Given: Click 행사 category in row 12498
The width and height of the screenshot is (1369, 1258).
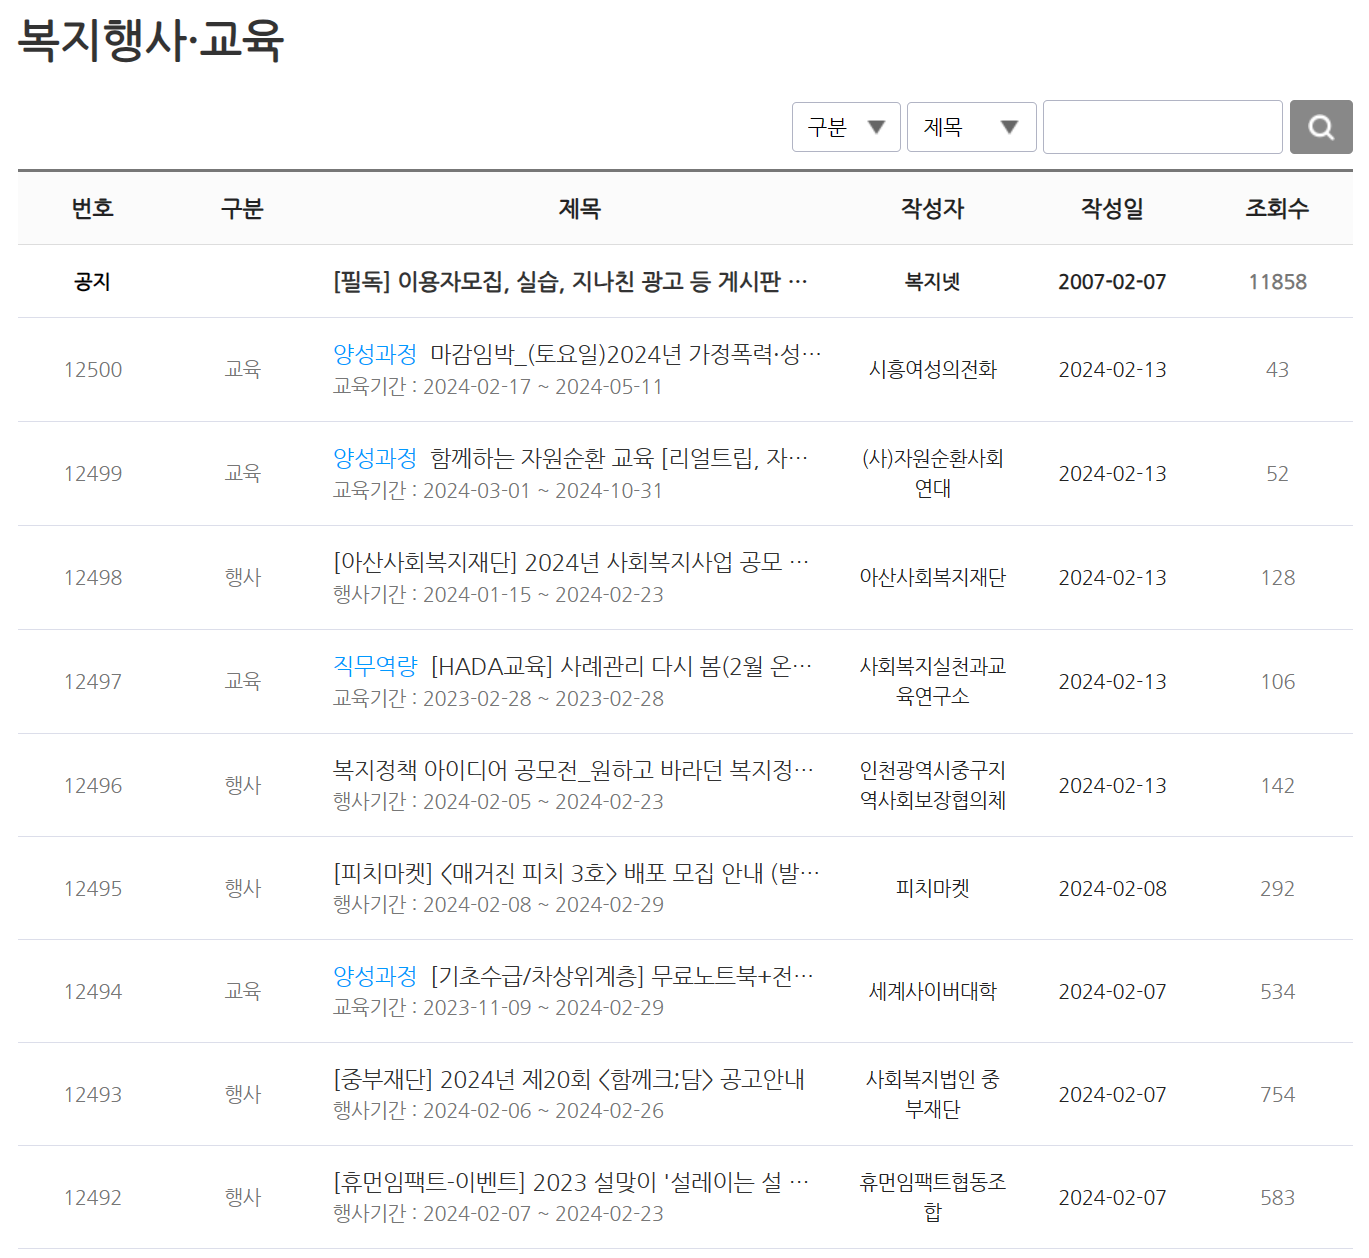Looking at the screenshot, I should (x=242, y=577).
